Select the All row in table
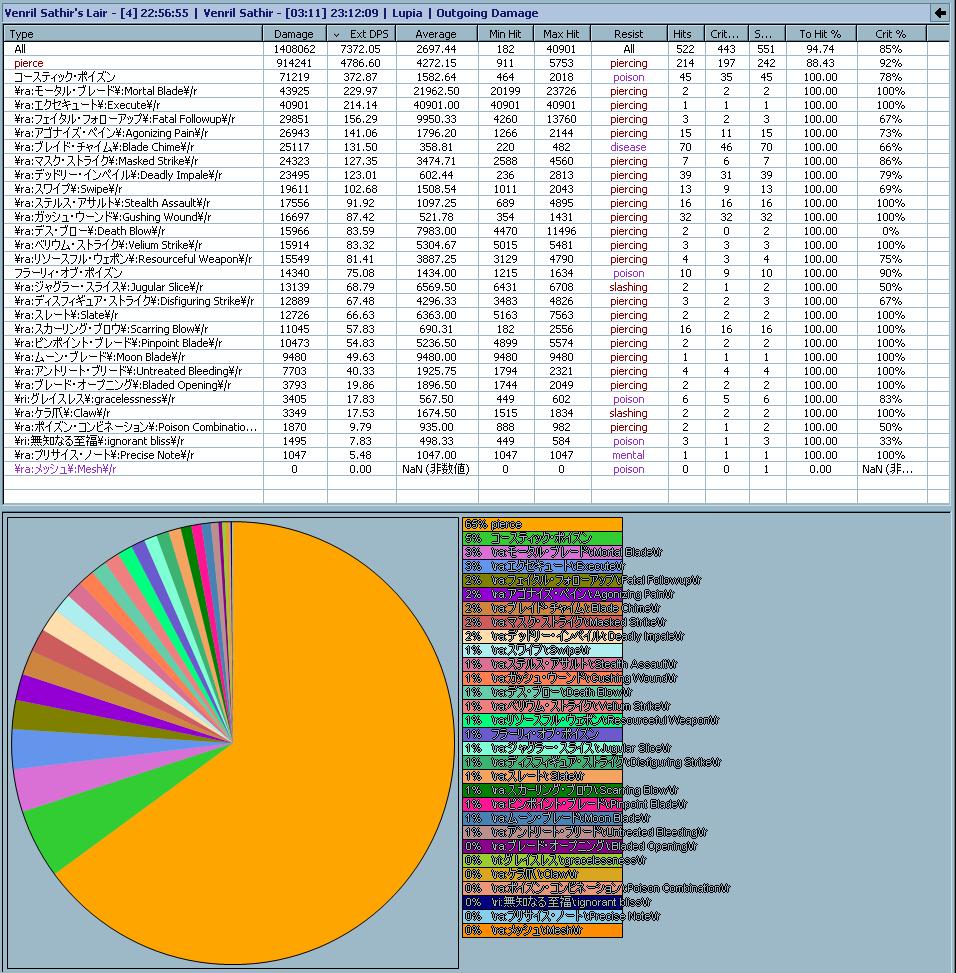 coord(476,49)
